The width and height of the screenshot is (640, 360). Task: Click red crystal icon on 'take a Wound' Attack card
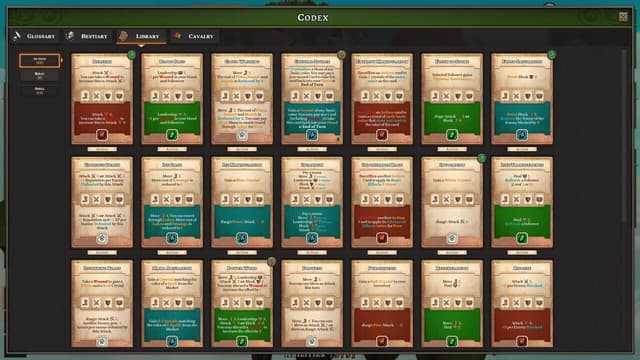[x=102, y=135]
